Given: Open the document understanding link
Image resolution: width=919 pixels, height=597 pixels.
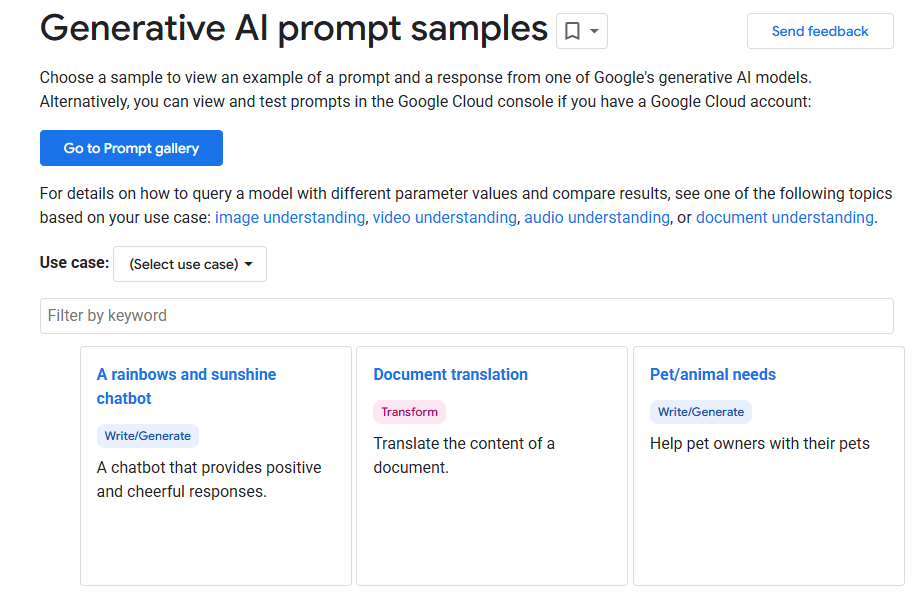Looking at the screenshot, I should click(784, 217).
